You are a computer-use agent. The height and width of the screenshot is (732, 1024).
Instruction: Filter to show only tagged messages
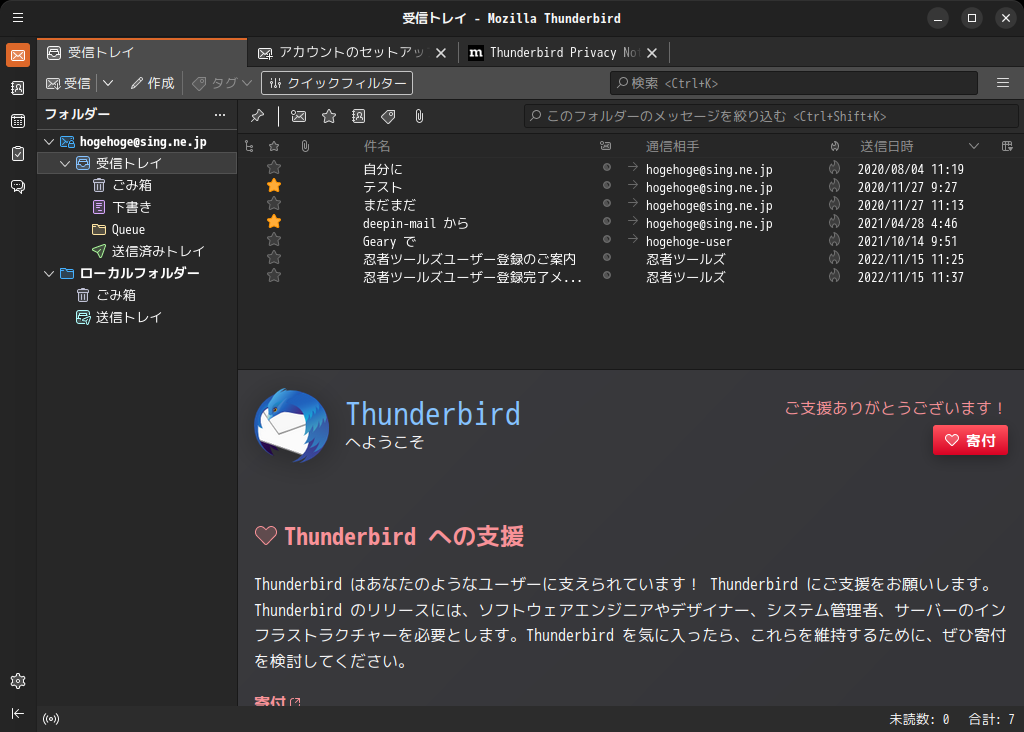(389, 116)
